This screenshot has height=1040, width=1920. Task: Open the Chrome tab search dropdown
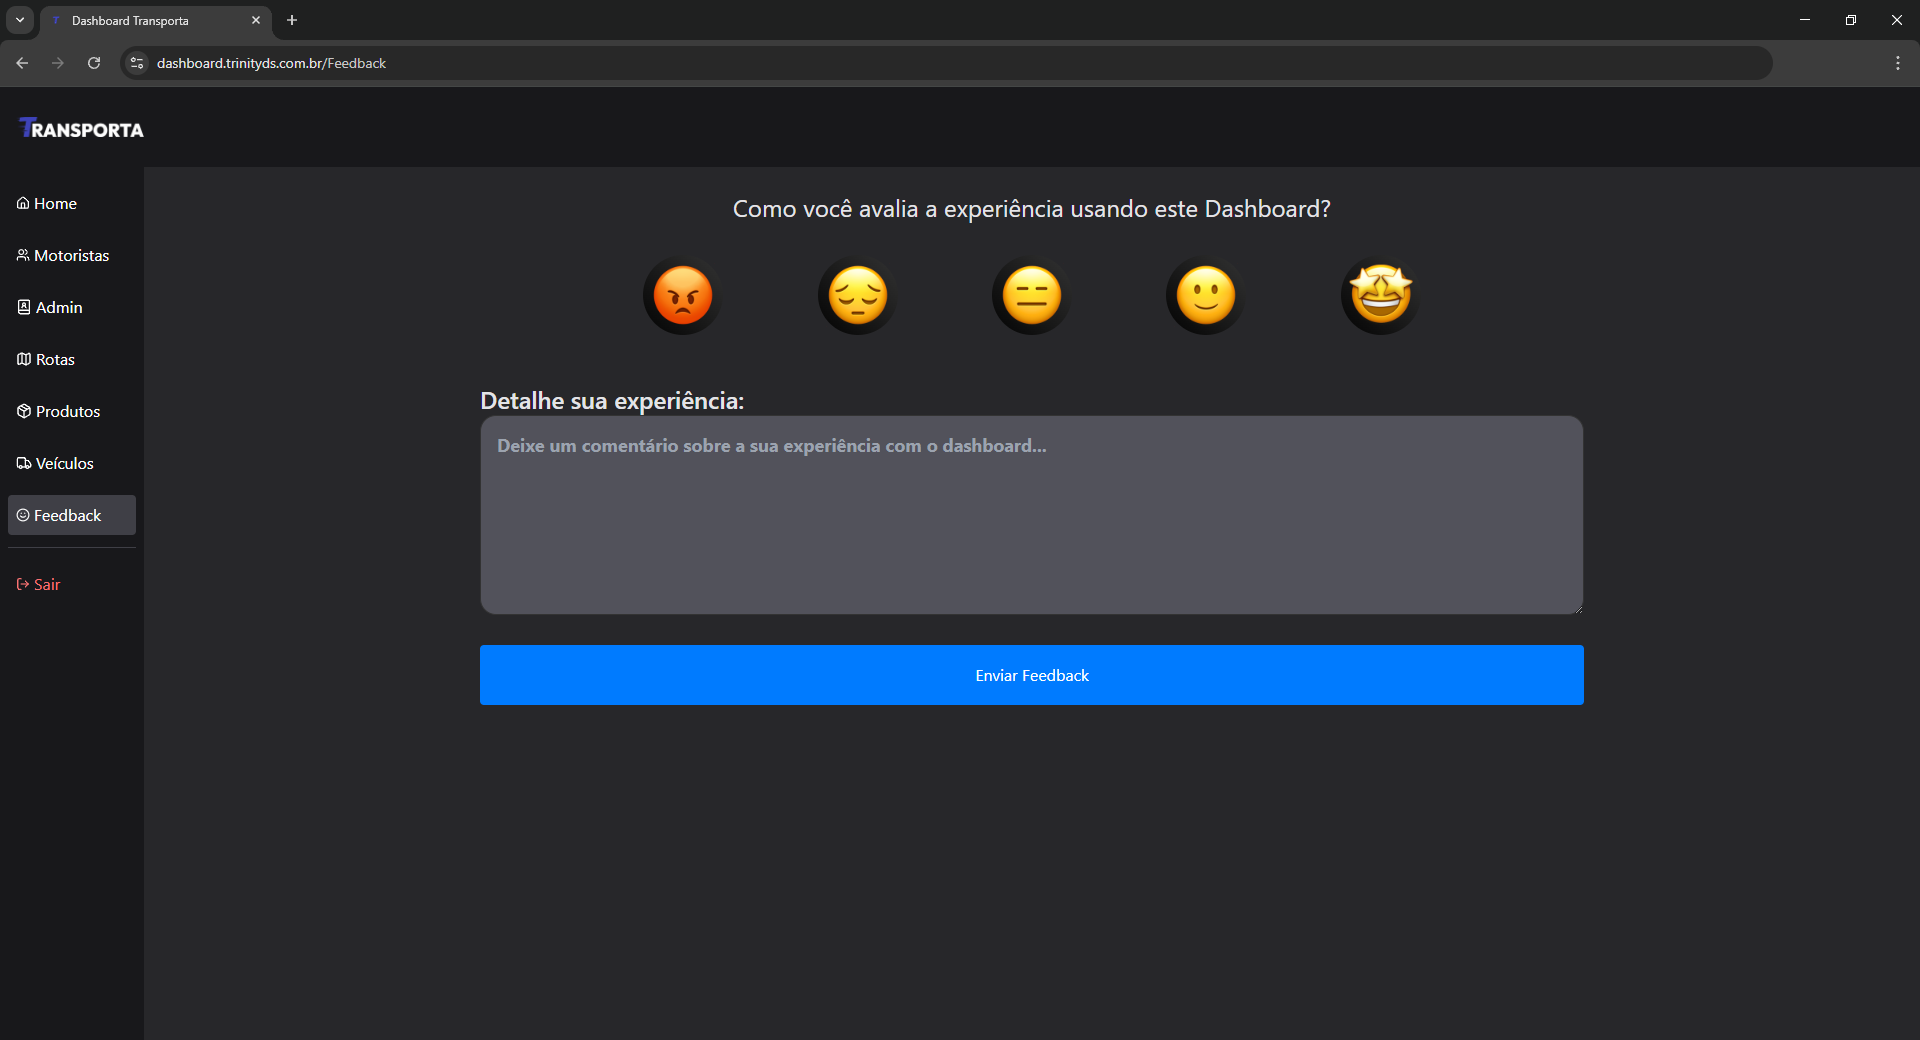click(x=19, y=20)
